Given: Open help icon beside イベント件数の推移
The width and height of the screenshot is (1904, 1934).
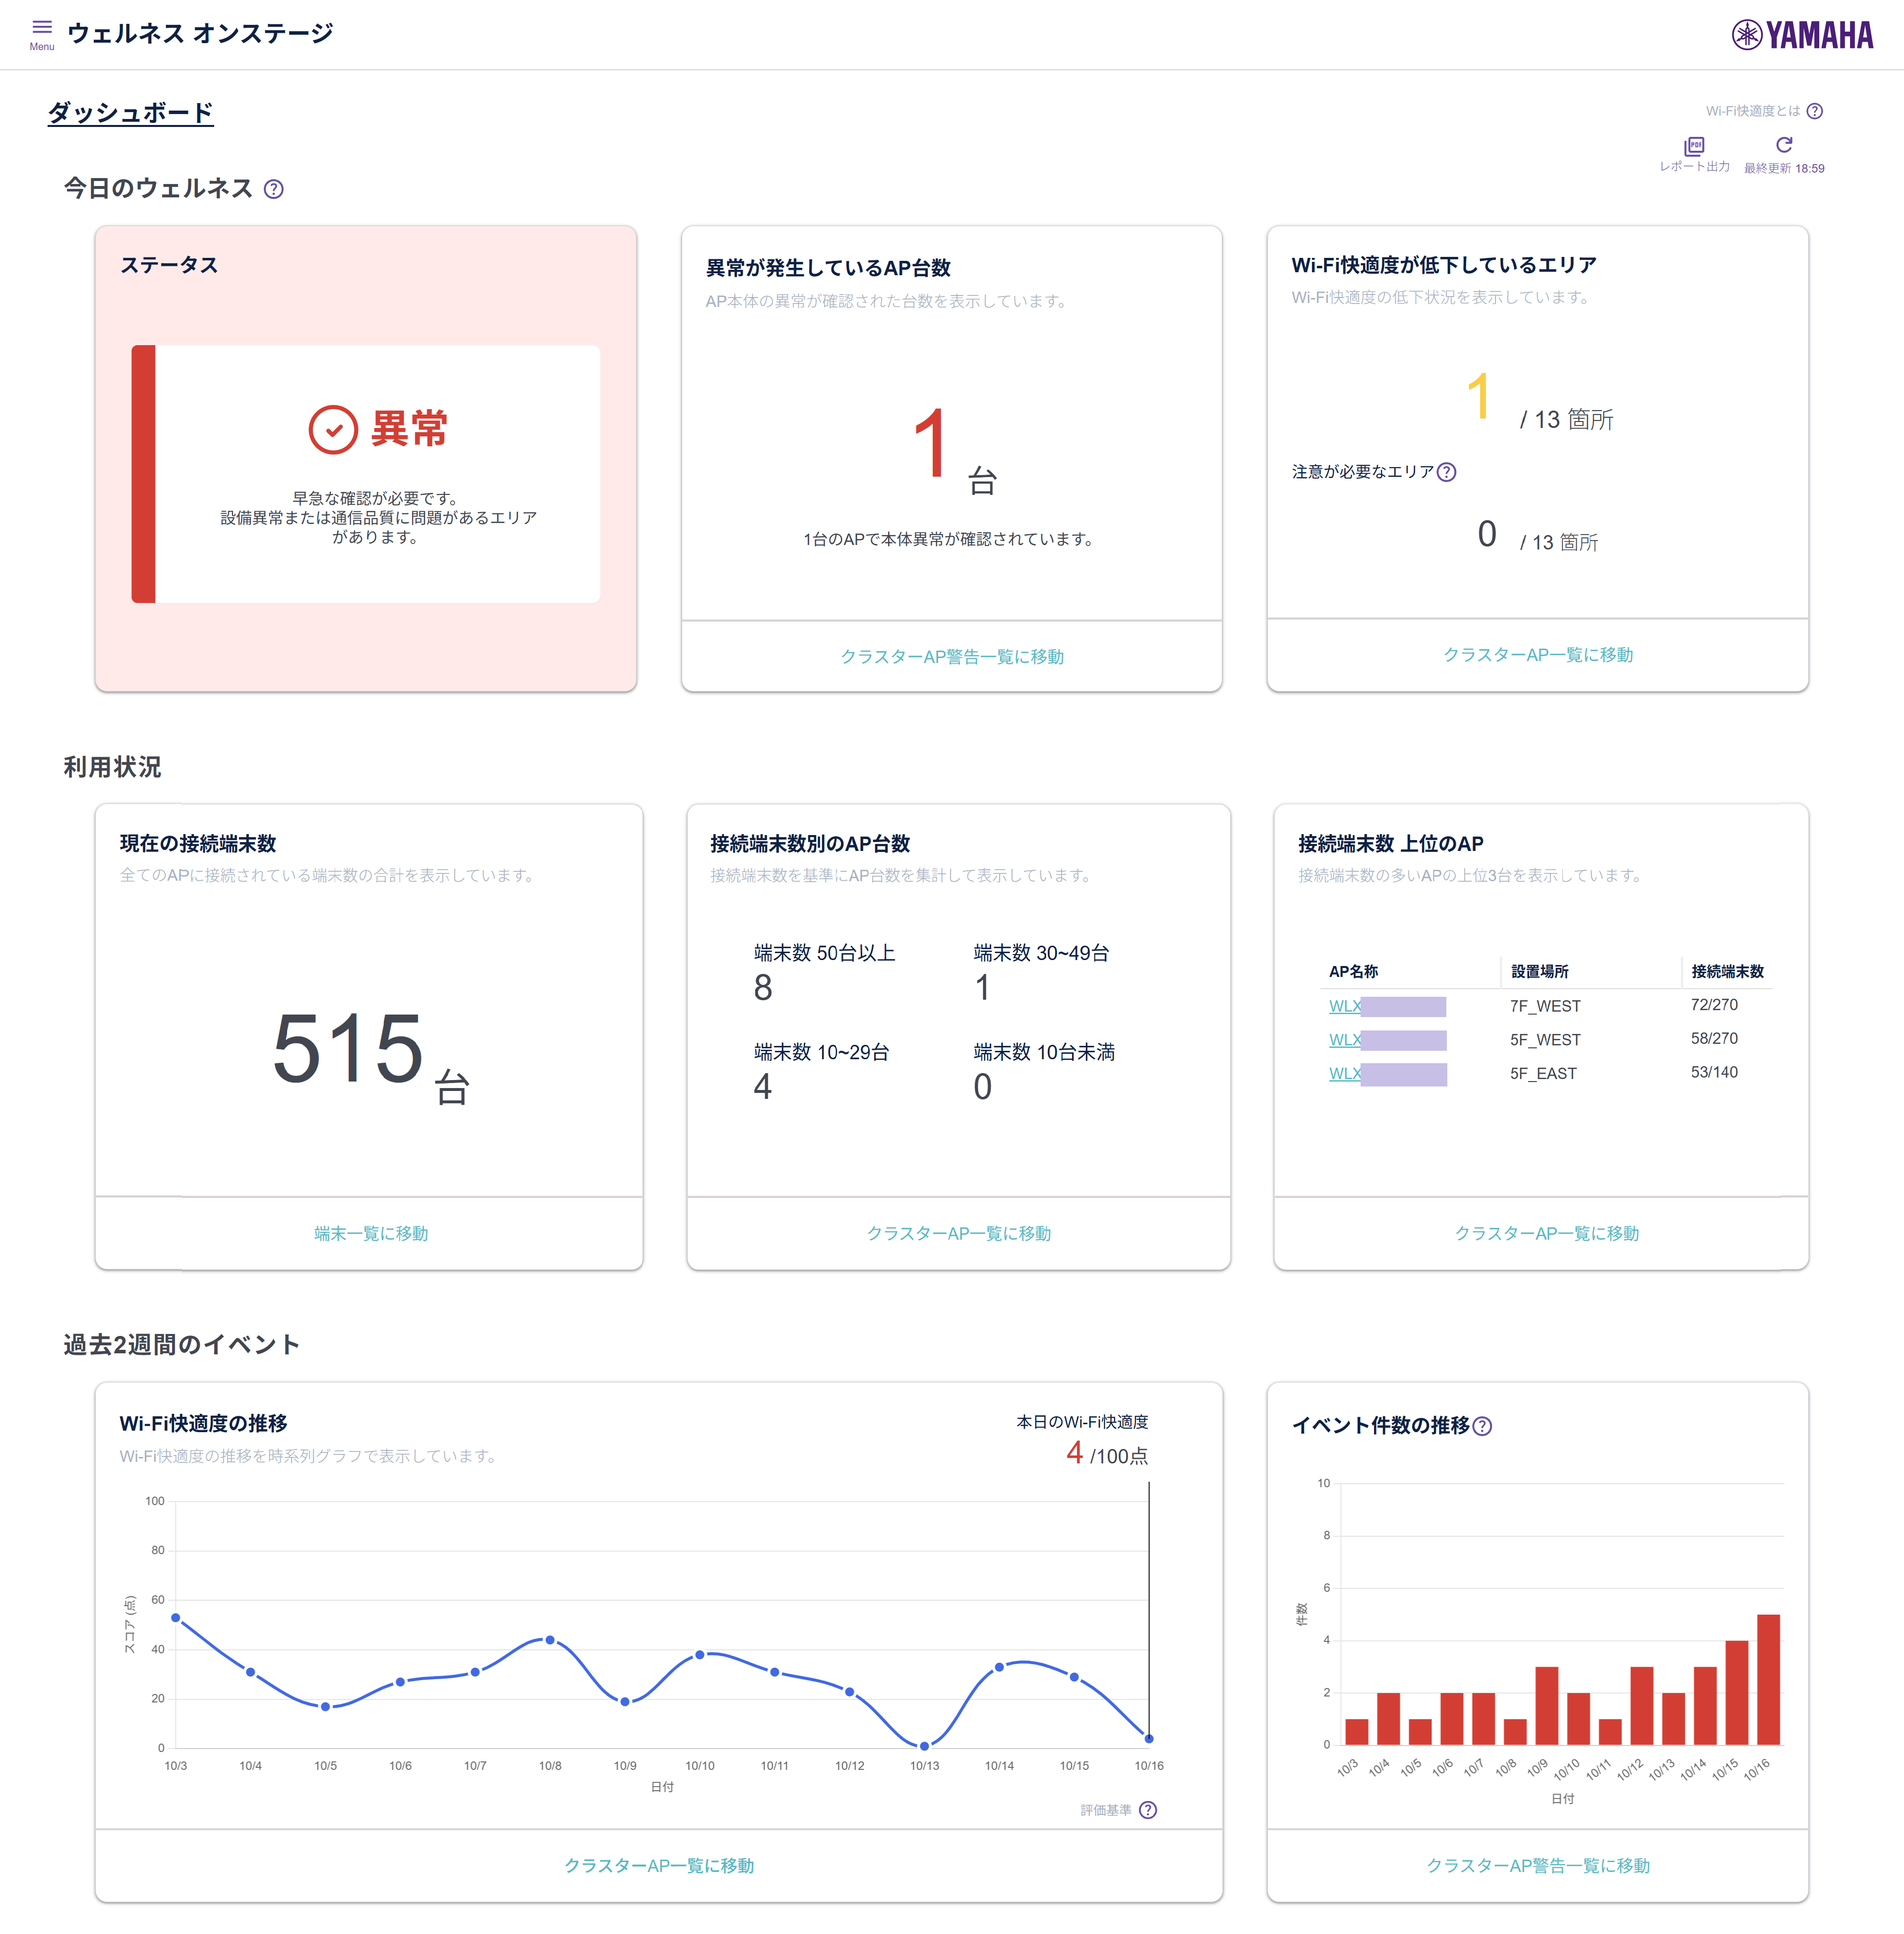Looking at the screenshot, I should click(1483, 1426).
